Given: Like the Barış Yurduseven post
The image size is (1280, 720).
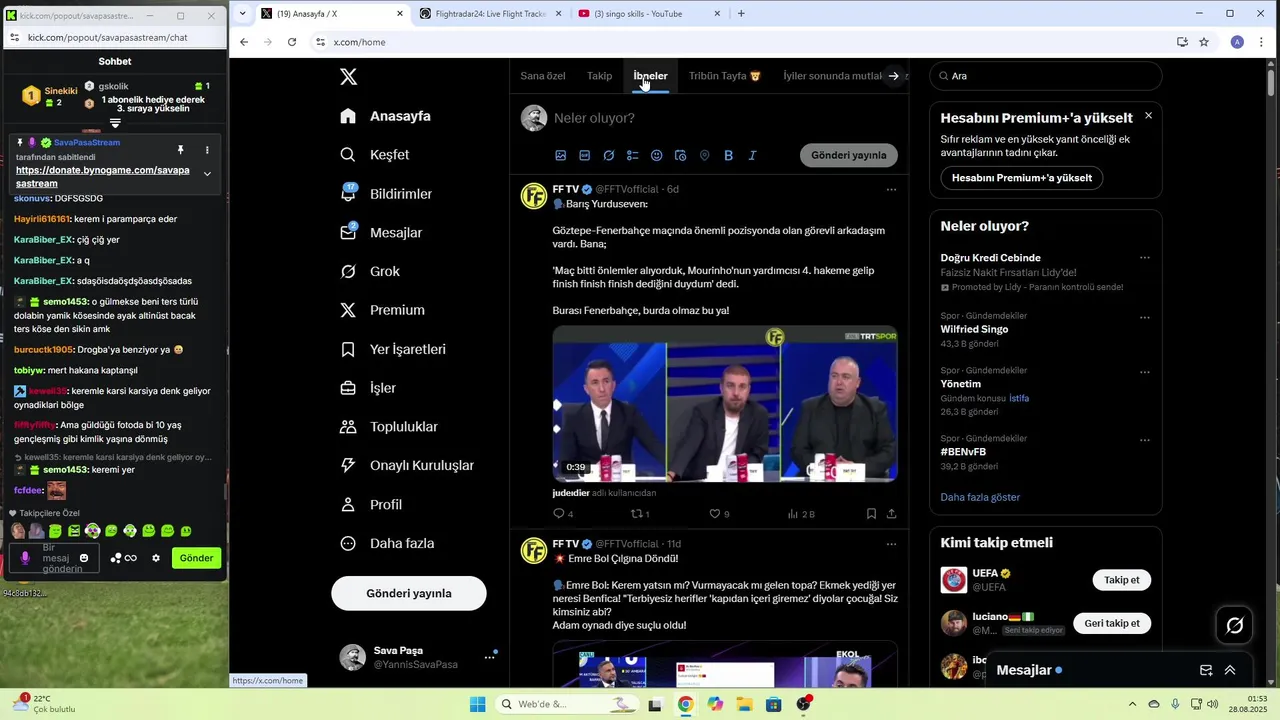Looking at the screenshot, I should pyautogui.click(x=719, y=514).
